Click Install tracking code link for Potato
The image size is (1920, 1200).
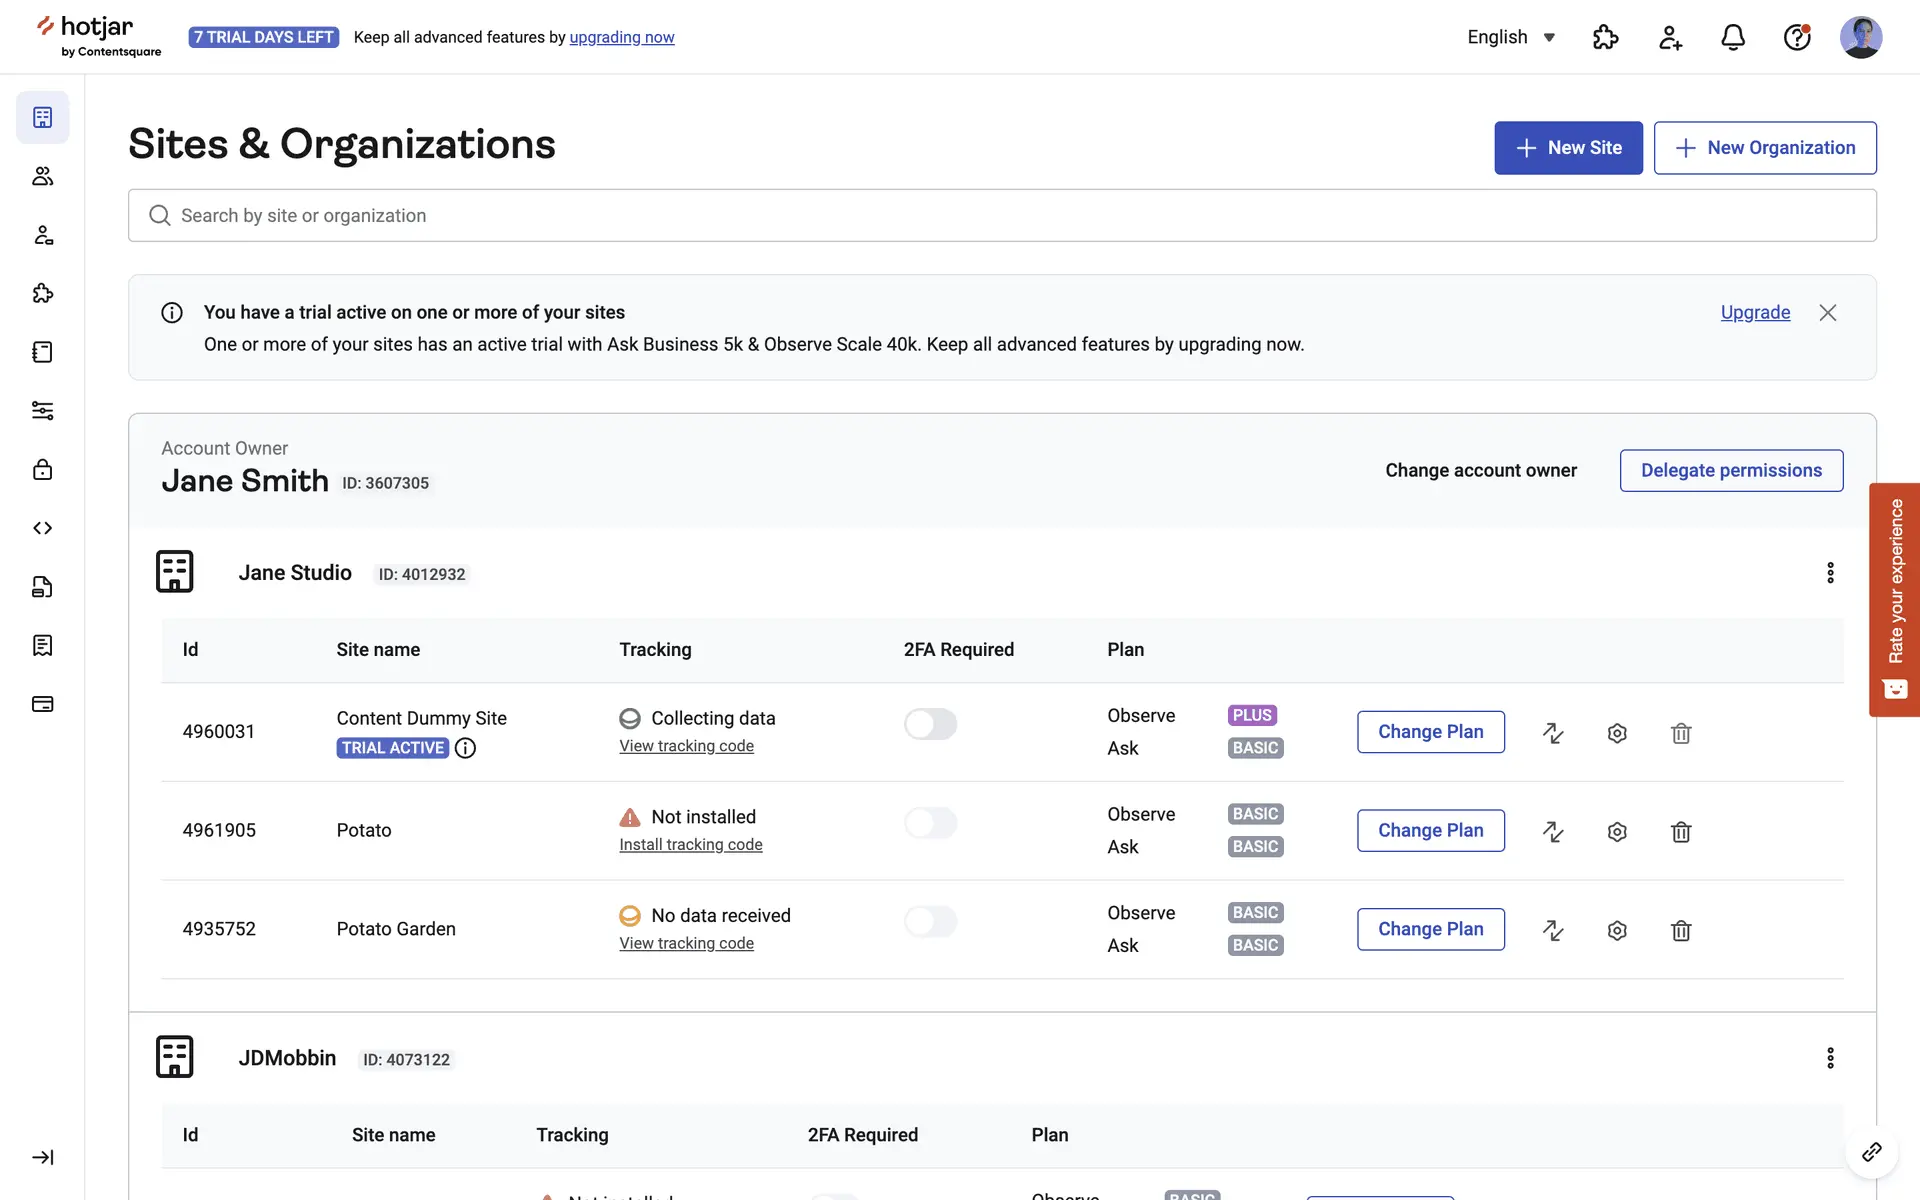690,845
